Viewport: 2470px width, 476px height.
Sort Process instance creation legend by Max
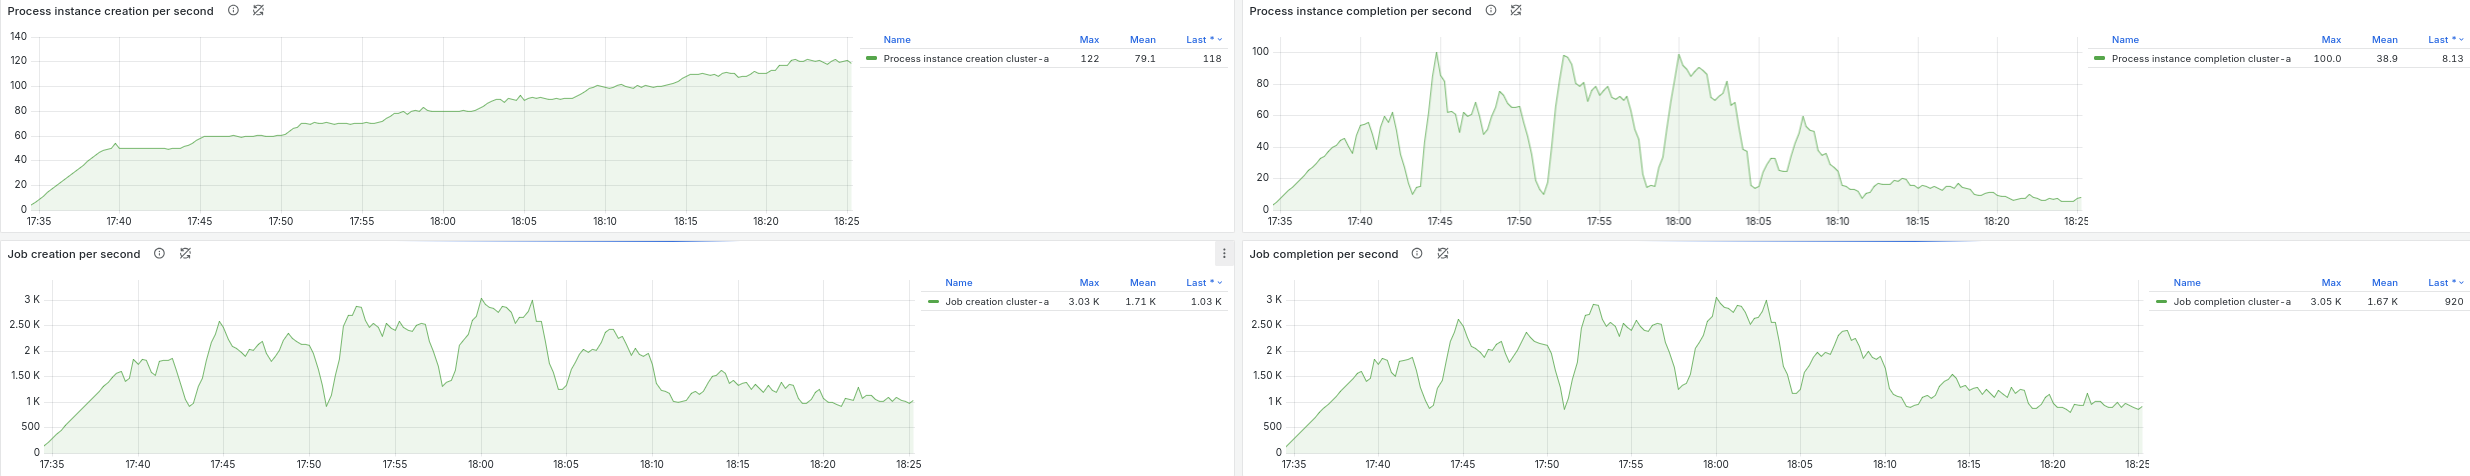click(x=1089, y=40)
